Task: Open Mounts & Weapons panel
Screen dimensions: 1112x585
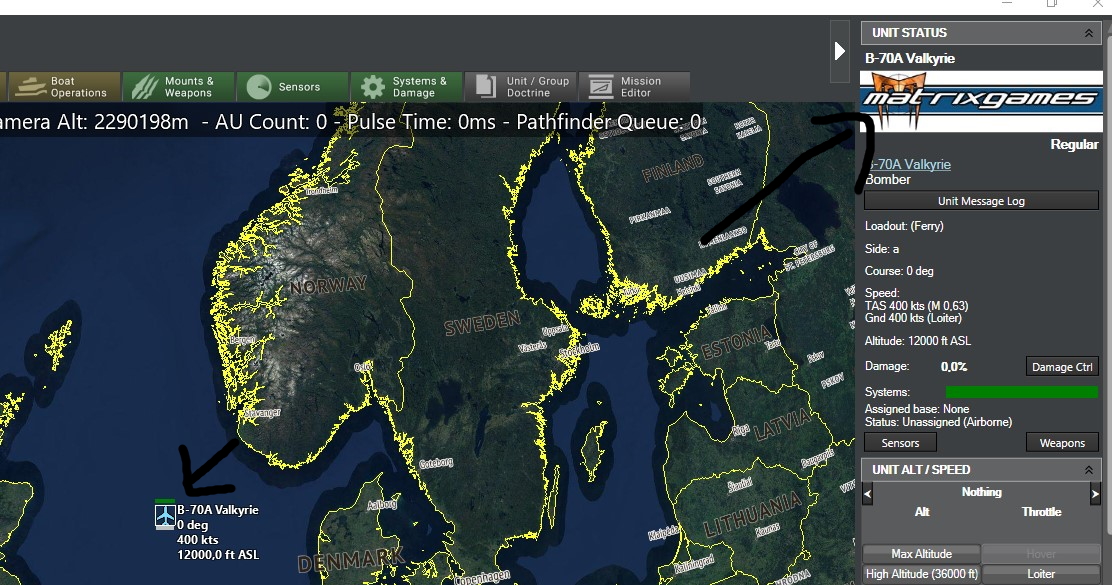Action: tap(179, 87)
